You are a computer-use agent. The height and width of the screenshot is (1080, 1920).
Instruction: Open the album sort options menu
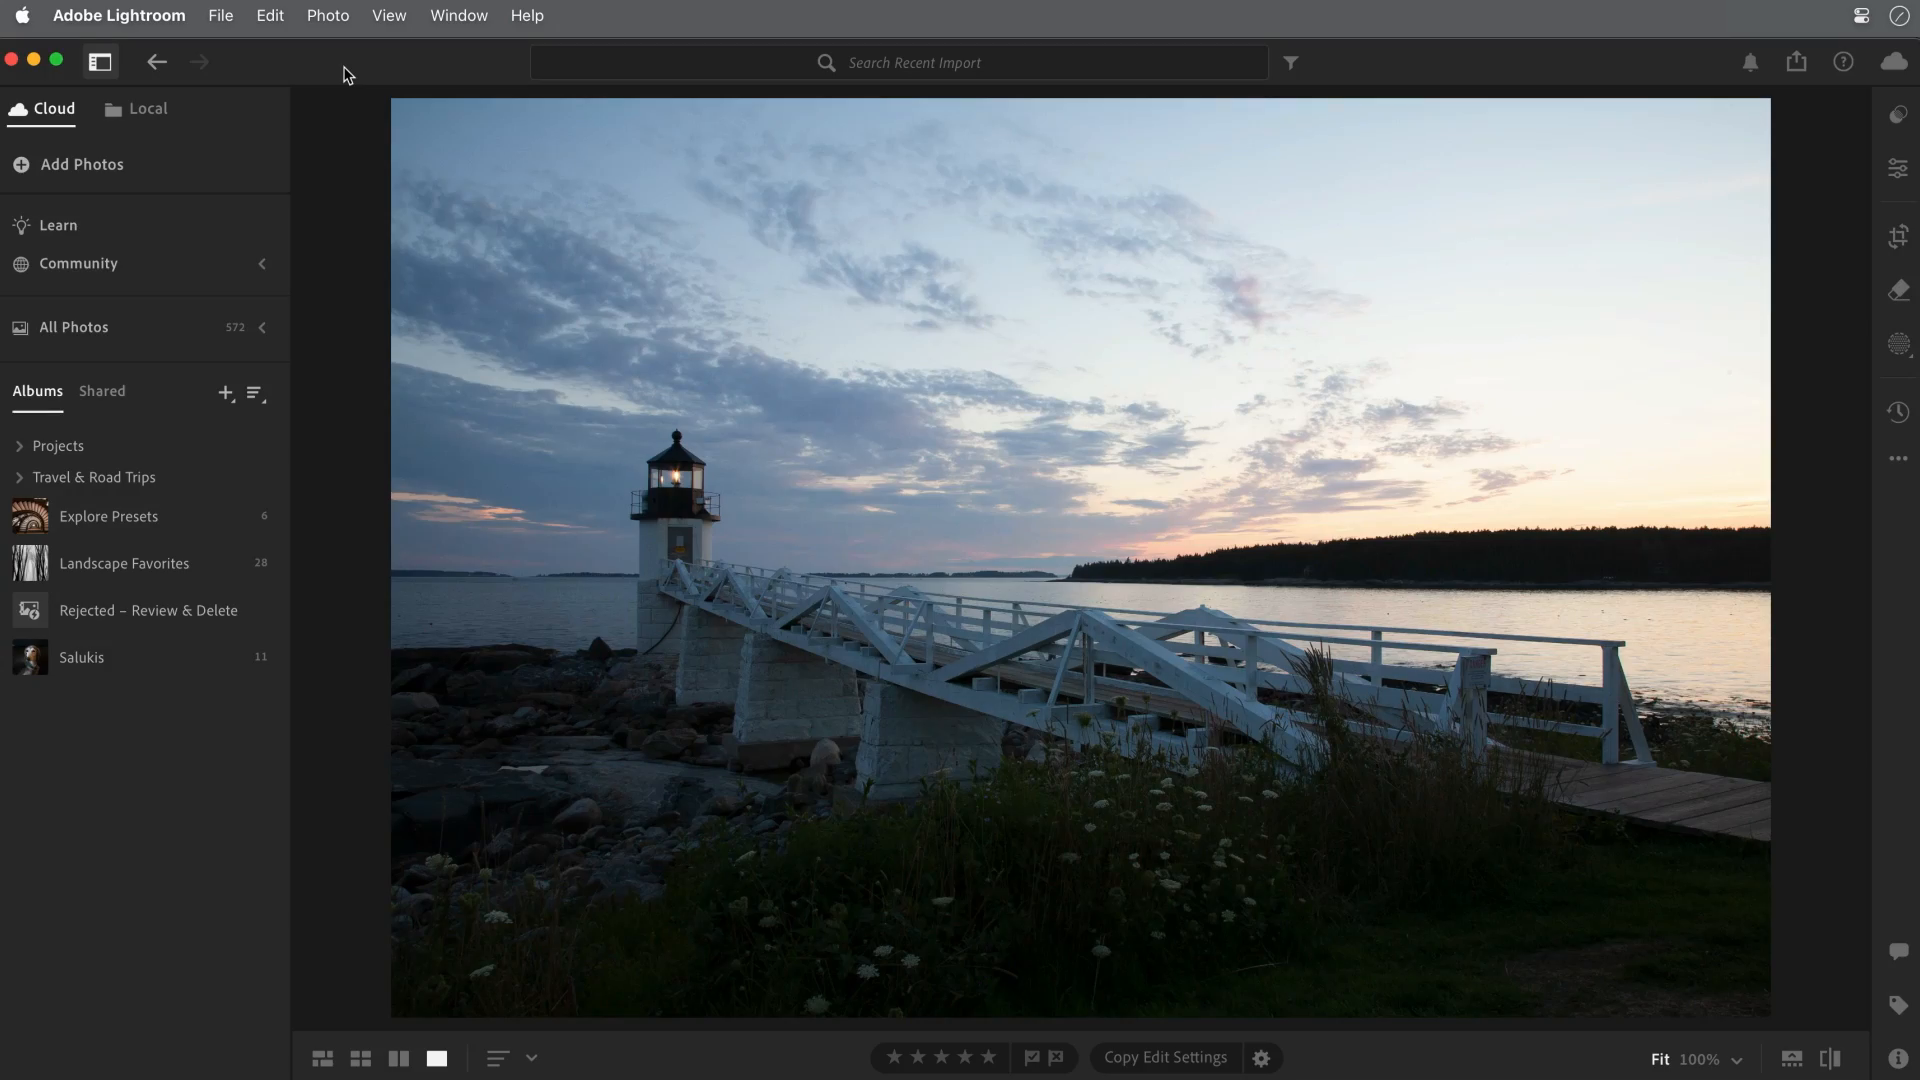point(255,393)
